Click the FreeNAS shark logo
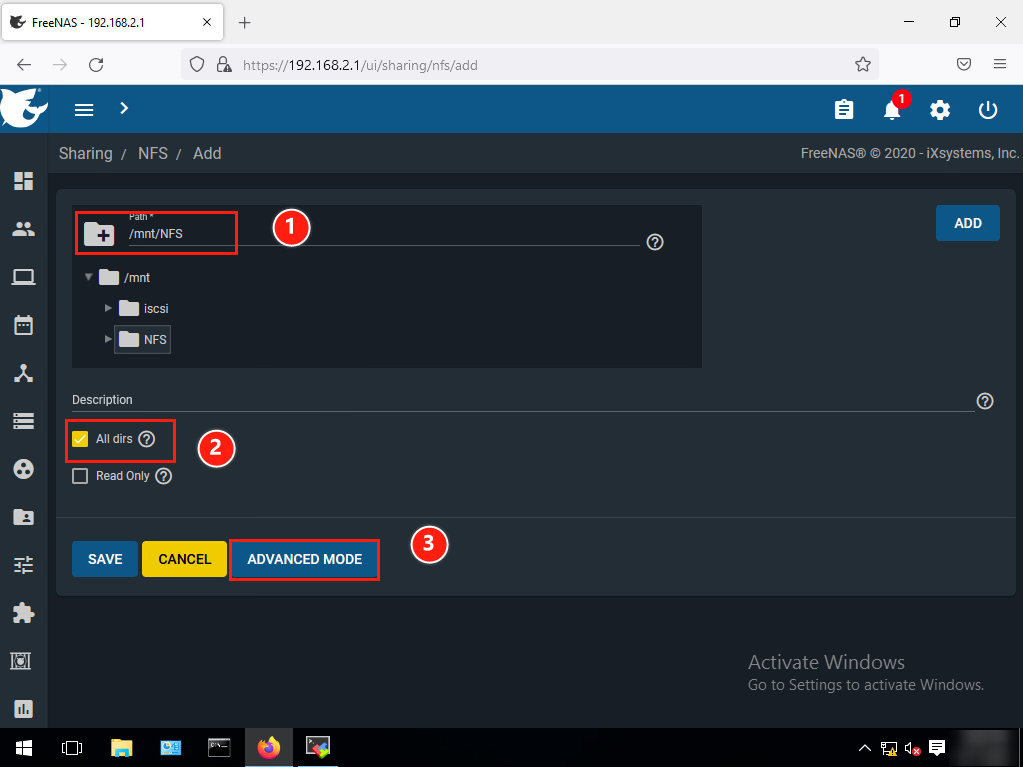 point(23,108)
